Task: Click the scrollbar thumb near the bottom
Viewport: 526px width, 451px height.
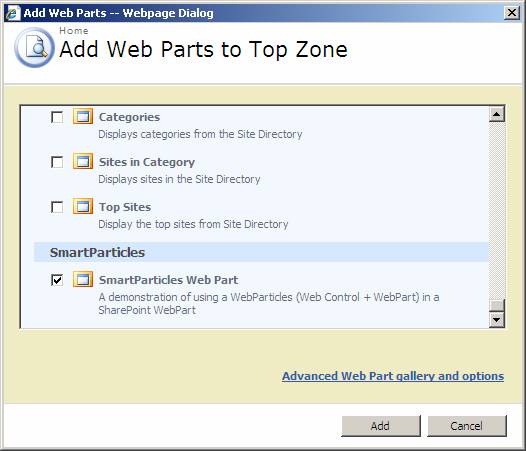Action: pos(496,305)
